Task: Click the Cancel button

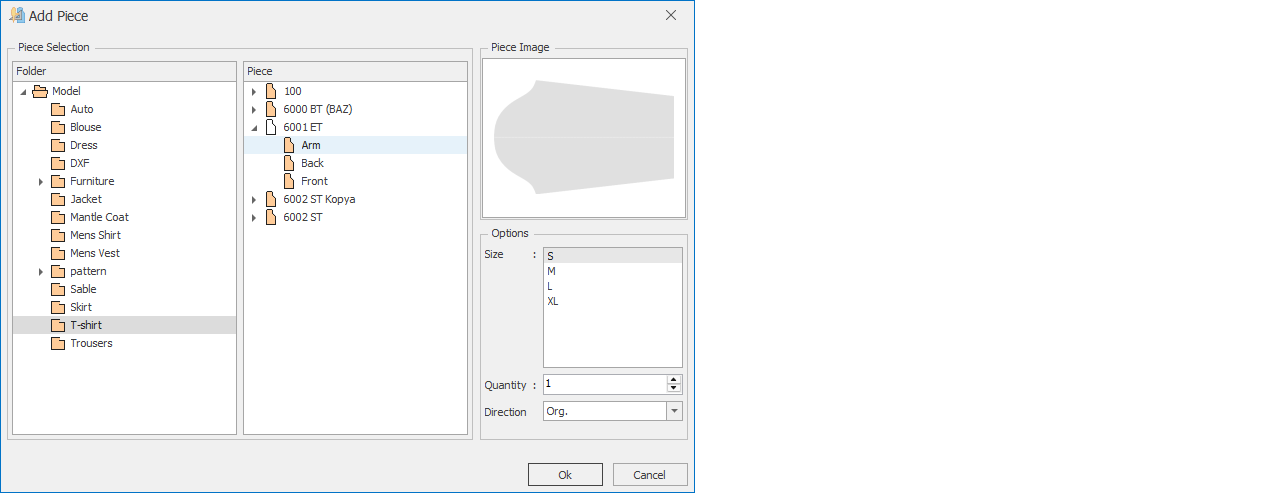Action: pyautogui.click(x=650, y=475)
